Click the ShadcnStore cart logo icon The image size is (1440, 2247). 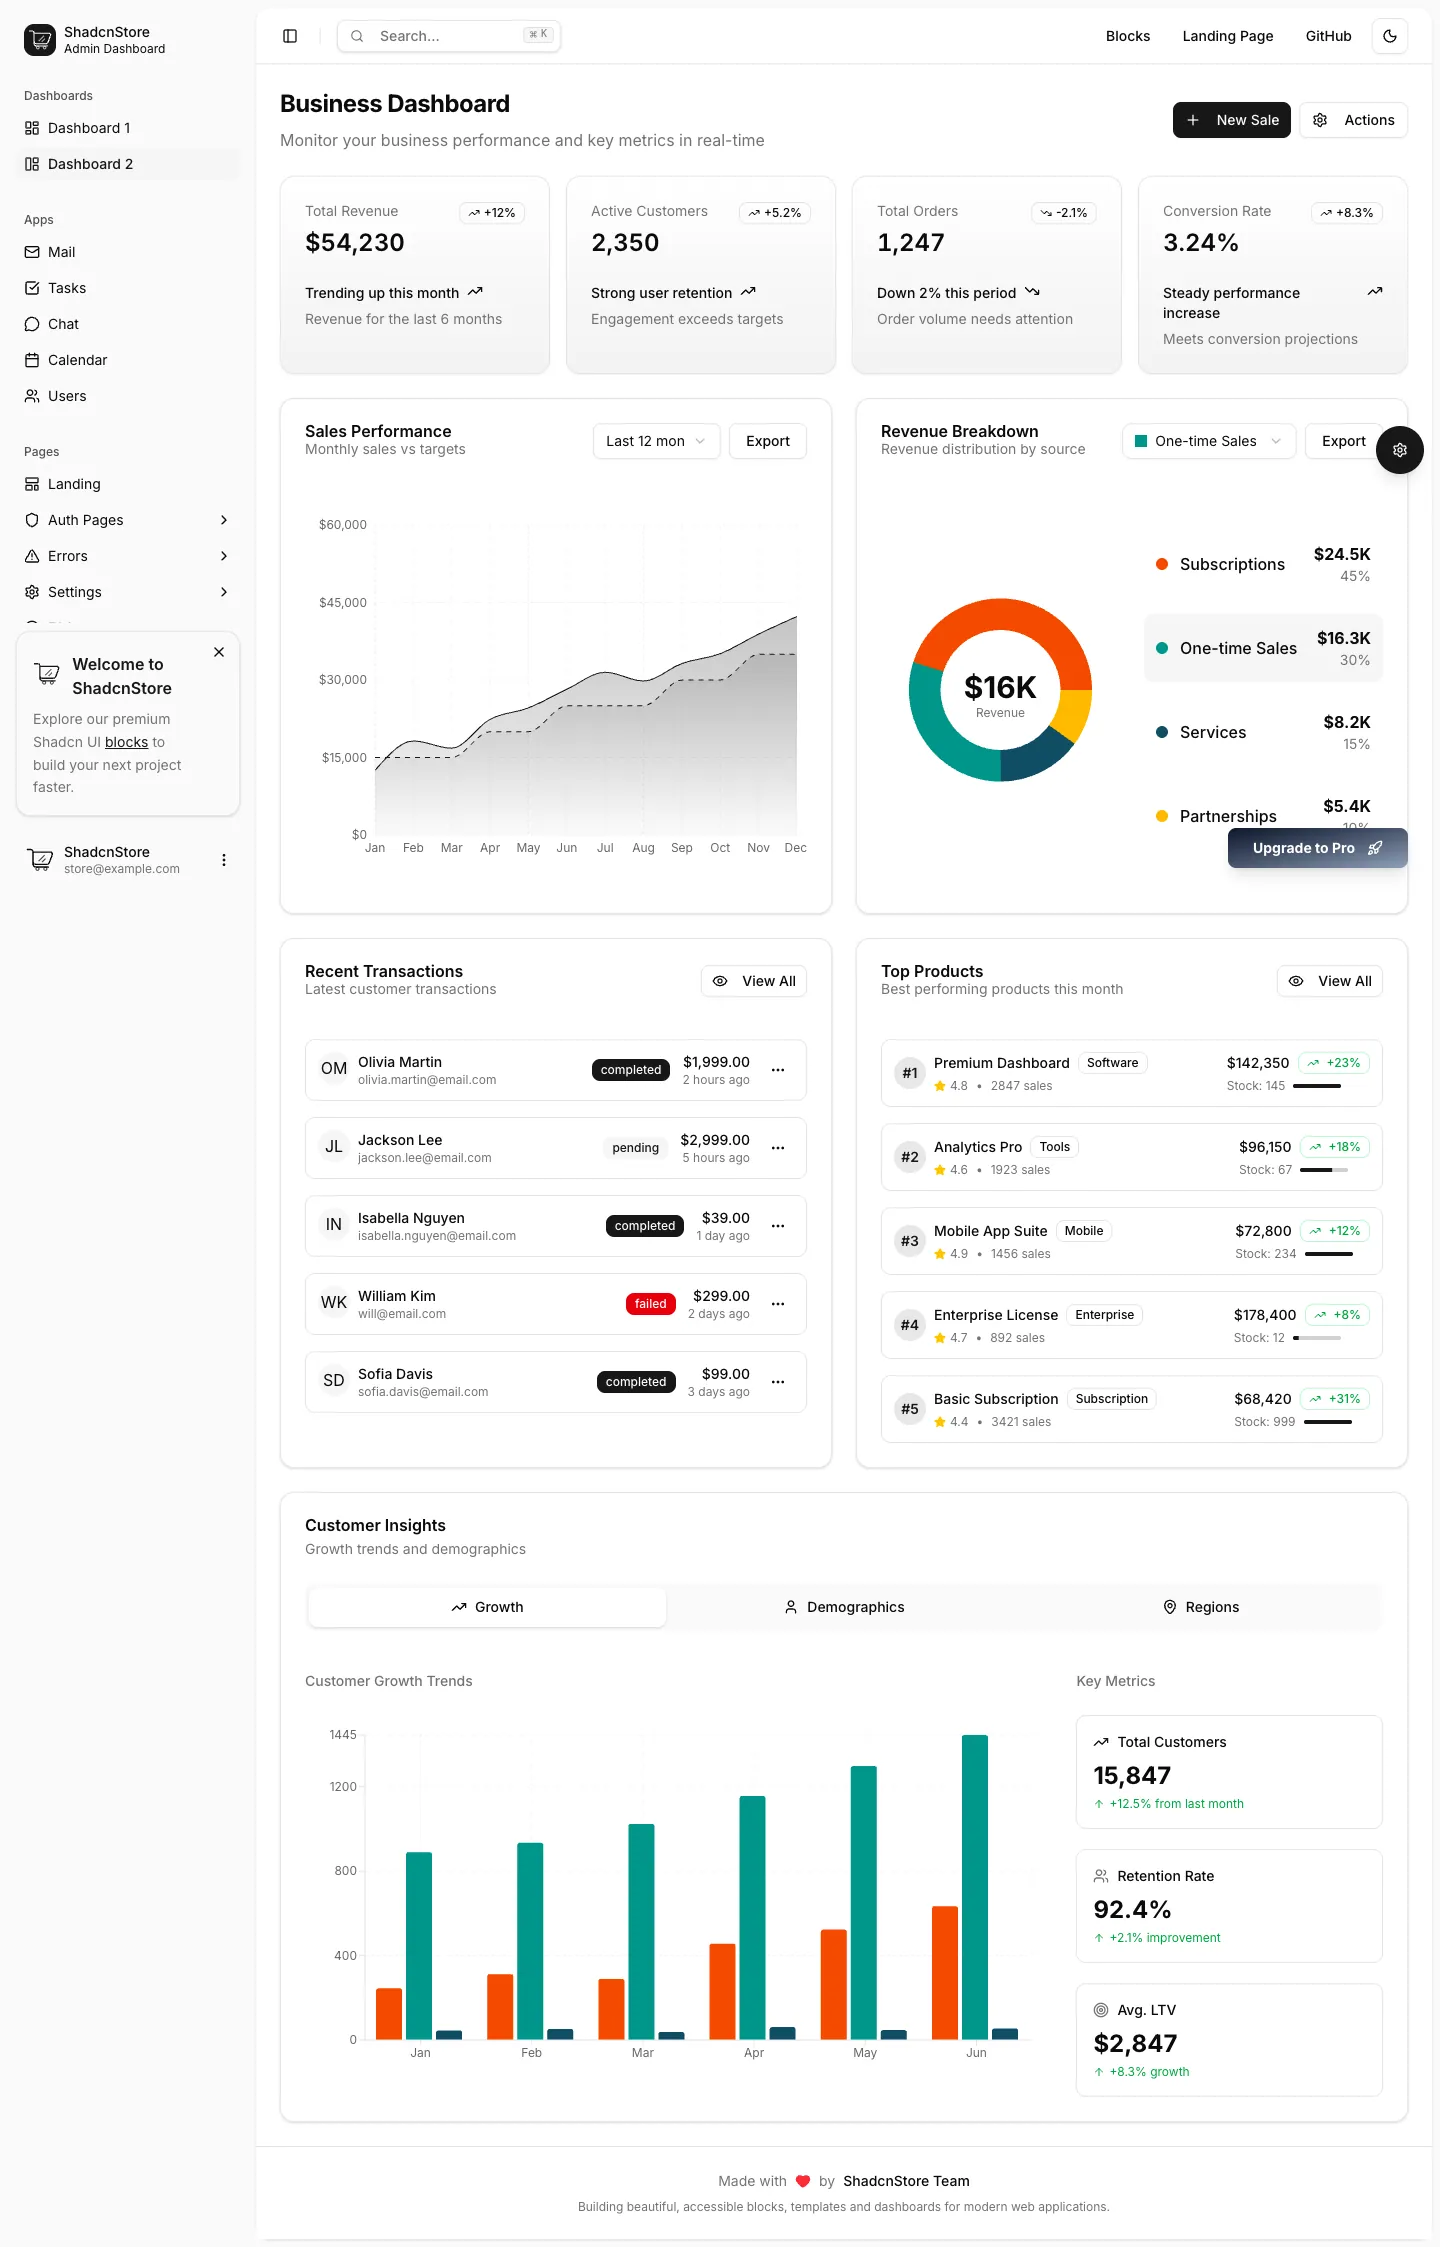pyautogui.click(x=40, y=40)
